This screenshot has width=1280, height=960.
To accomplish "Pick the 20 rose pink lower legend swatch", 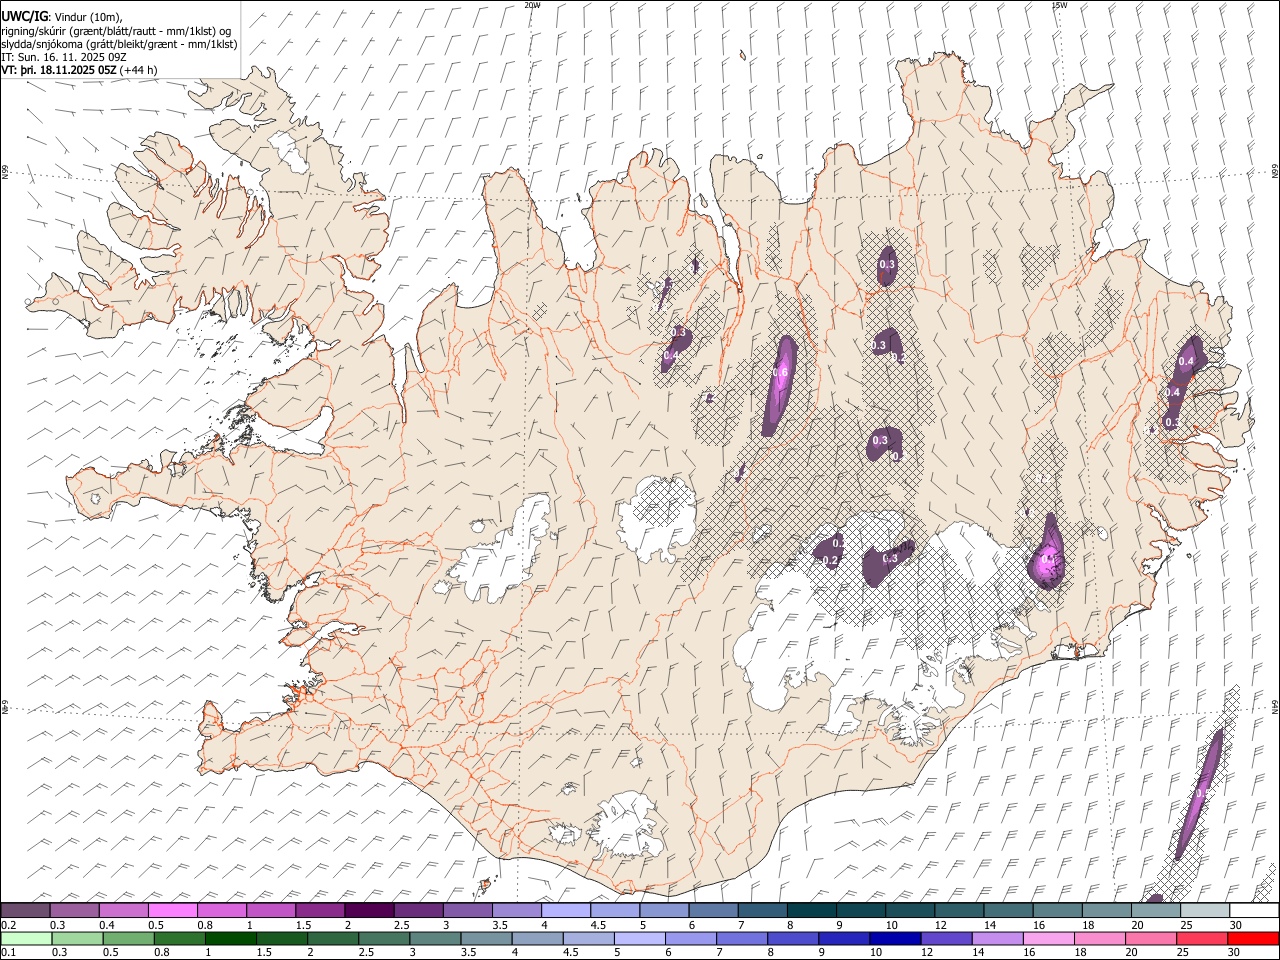I will [1151, 939].
